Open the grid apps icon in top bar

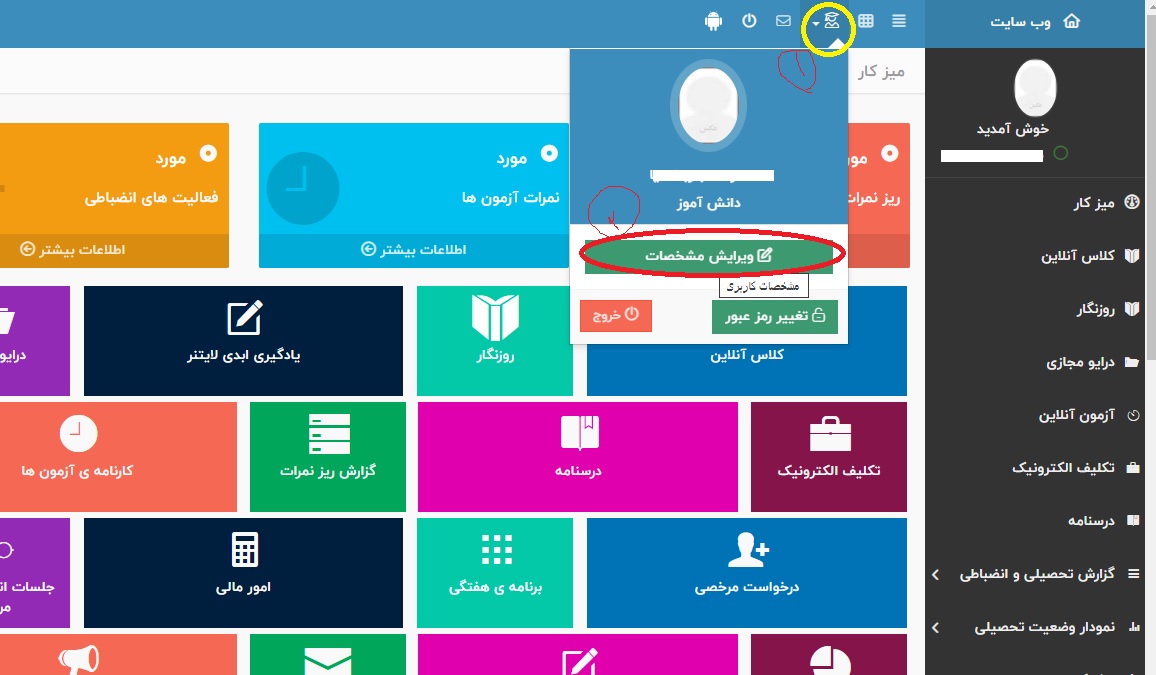pos(866,21)
